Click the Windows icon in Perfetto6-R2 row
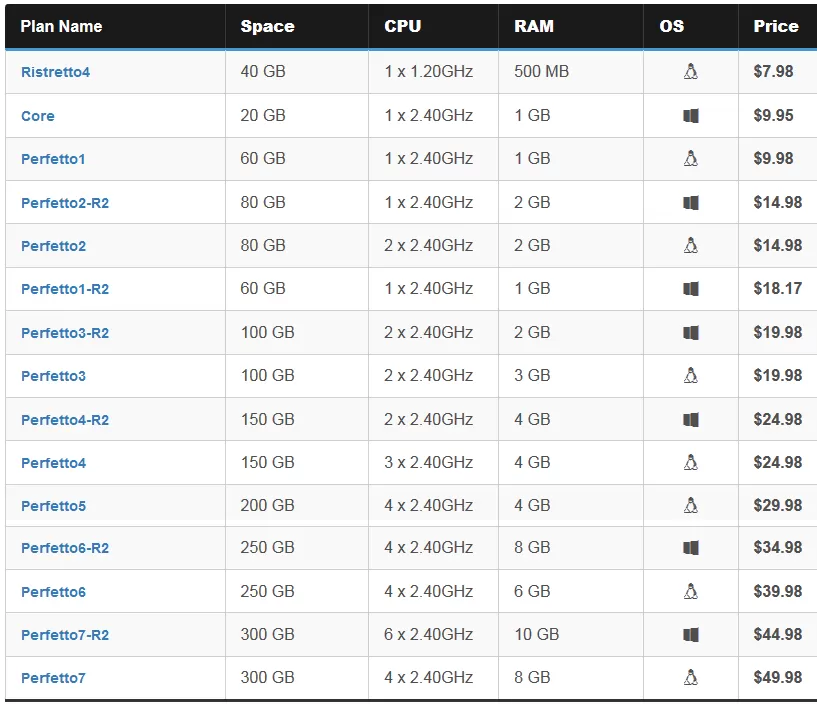The width and height of the screenshot is (817, 704). (690, 548)
